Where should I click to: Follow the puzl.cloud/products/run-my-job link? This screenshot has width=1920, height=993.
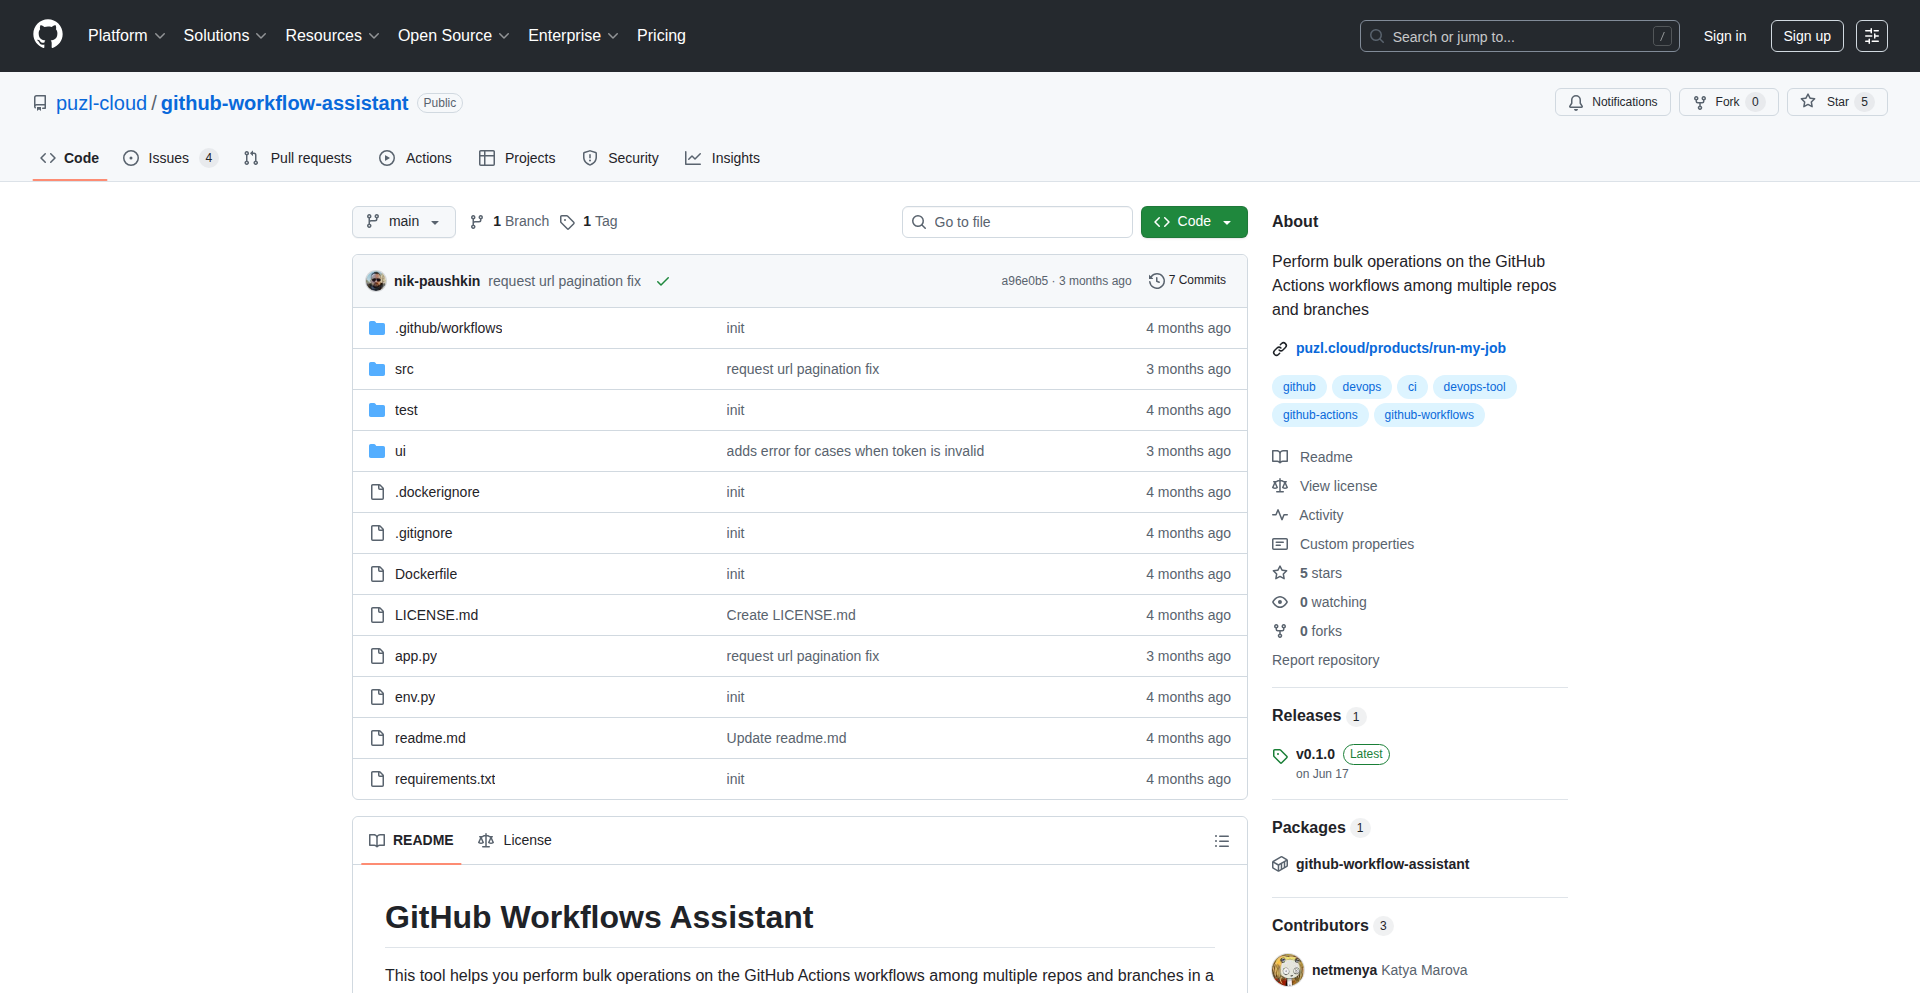pos(1400,348)
